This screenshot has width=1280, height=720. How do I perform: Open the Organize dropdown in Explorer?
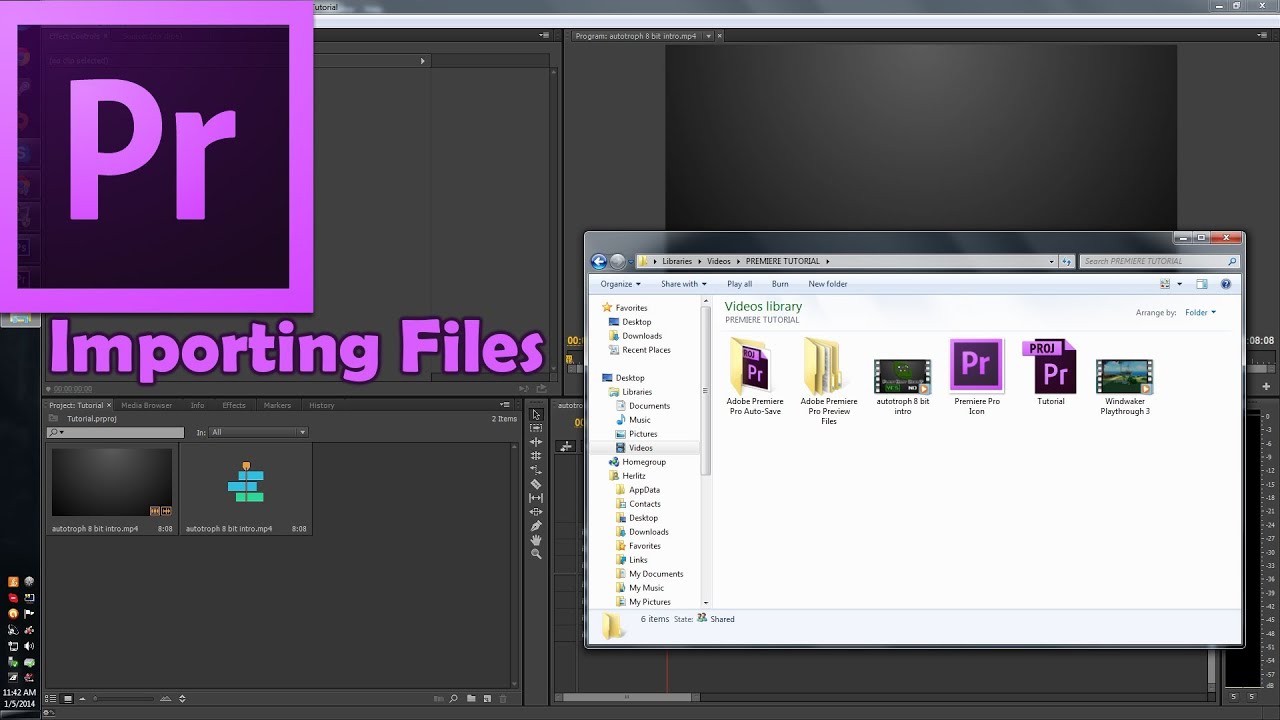620,284
